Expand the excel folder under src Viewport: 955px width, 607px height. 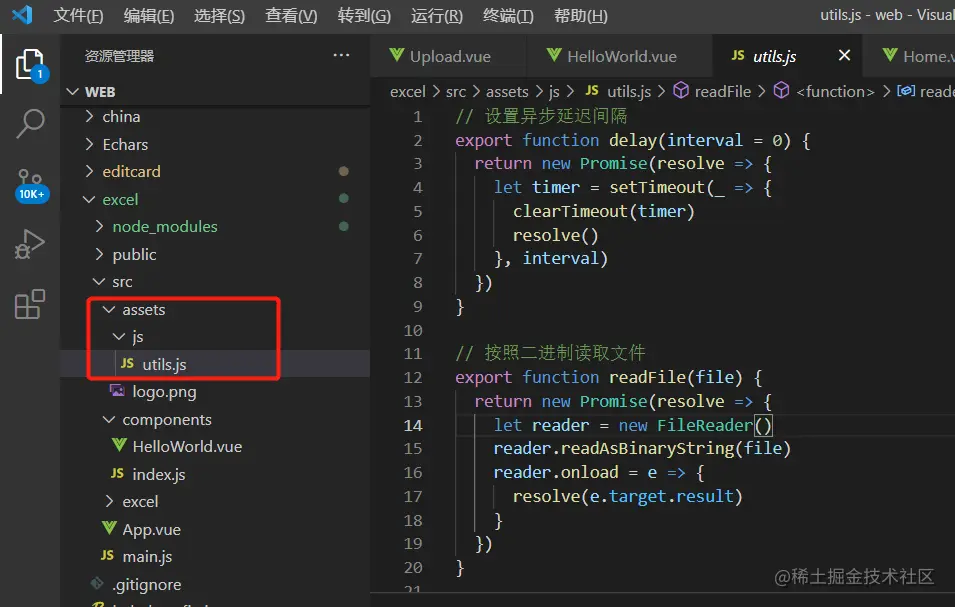tap(110, 501)
